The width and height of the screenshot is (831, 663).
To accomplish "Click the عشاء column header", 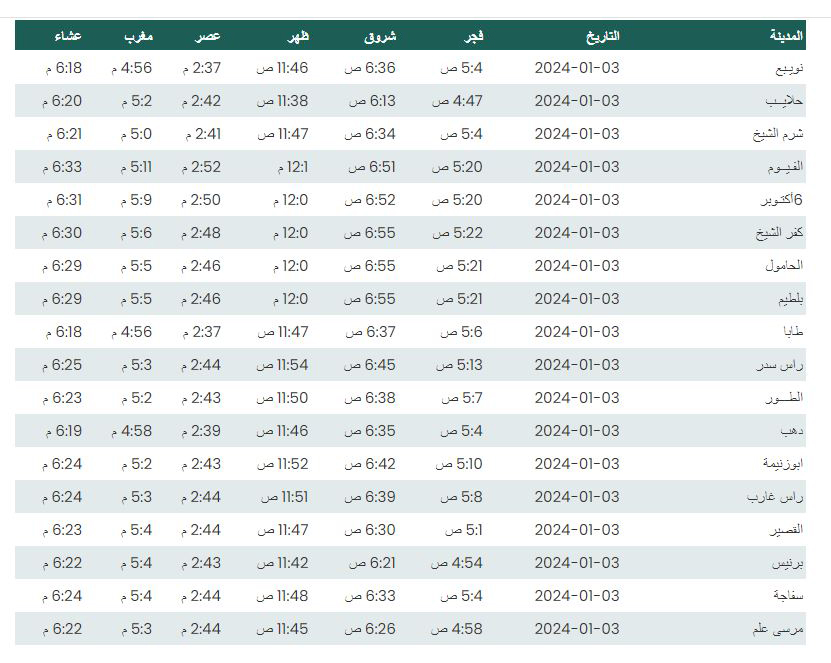I will click(68, 36).
